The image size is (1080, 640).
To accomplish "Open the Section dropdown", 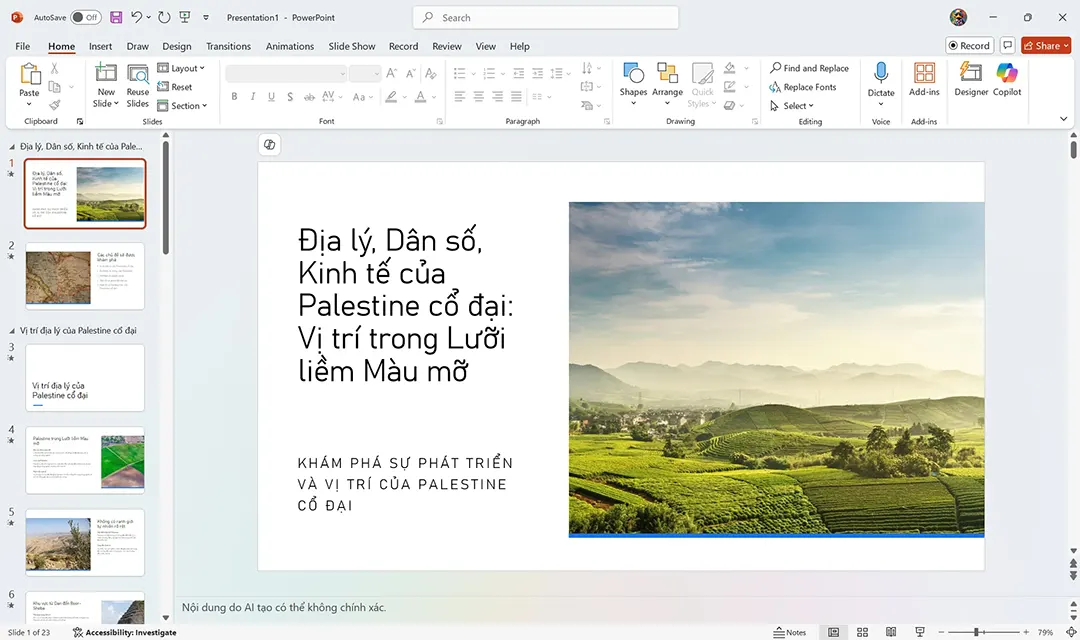I will pos(183,105).
